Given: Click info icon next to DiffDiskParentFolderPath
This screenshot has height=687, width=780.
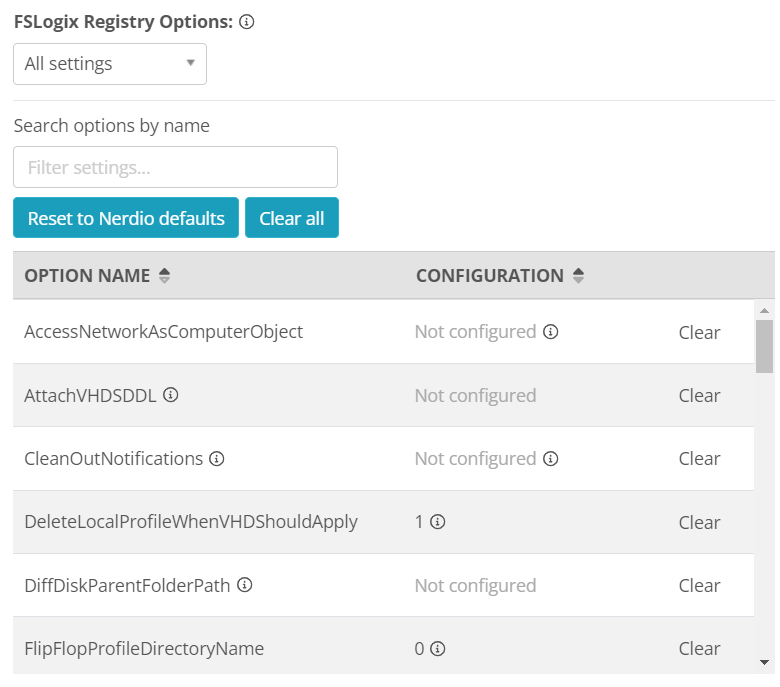Looking at the screenshot, I should [x=245, y=585].
